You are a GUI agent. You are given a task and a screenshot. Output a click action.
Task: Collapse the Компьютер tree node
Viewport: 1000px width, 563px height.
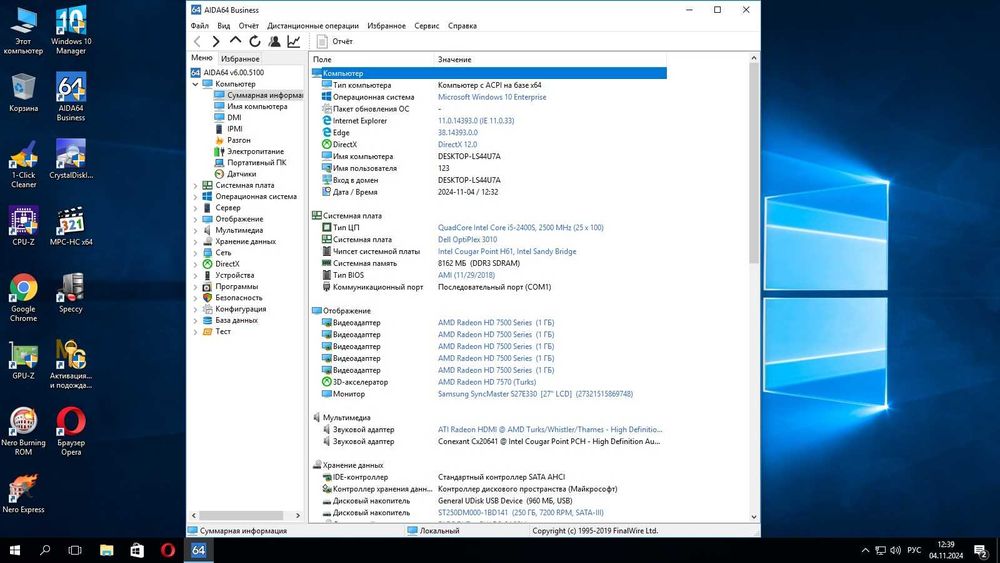196,84
